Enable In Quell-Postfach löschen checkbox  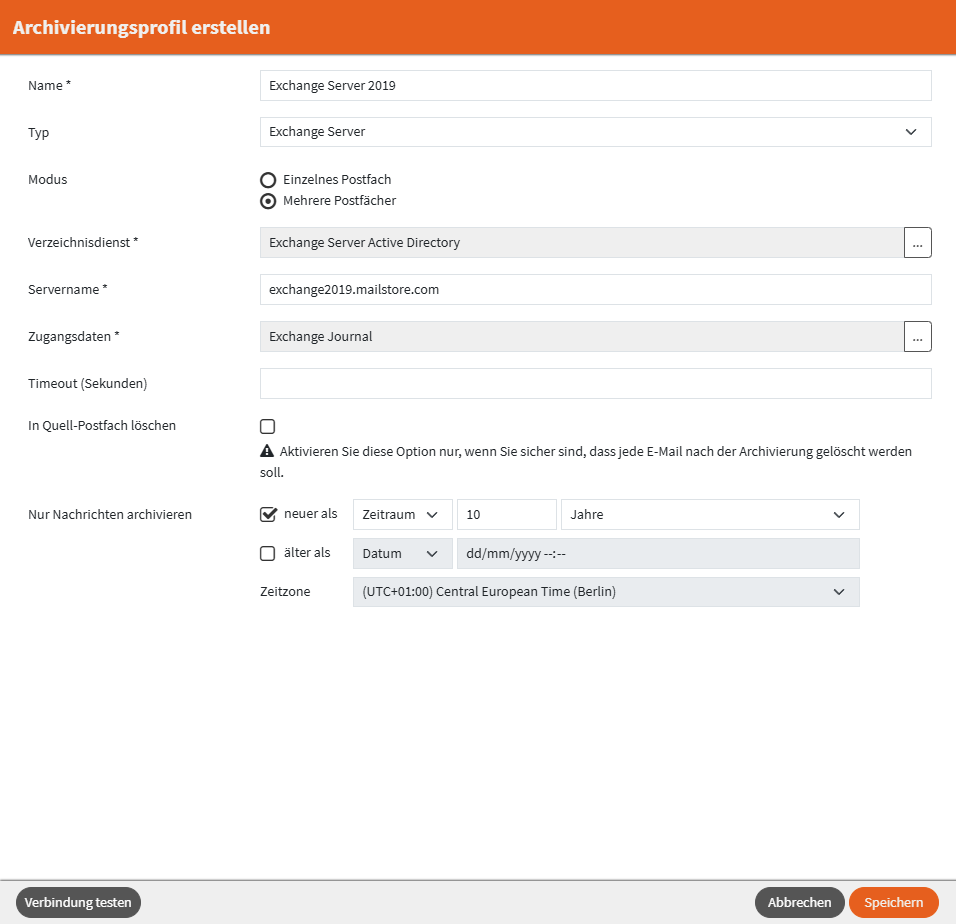click(x=268, y=426)
